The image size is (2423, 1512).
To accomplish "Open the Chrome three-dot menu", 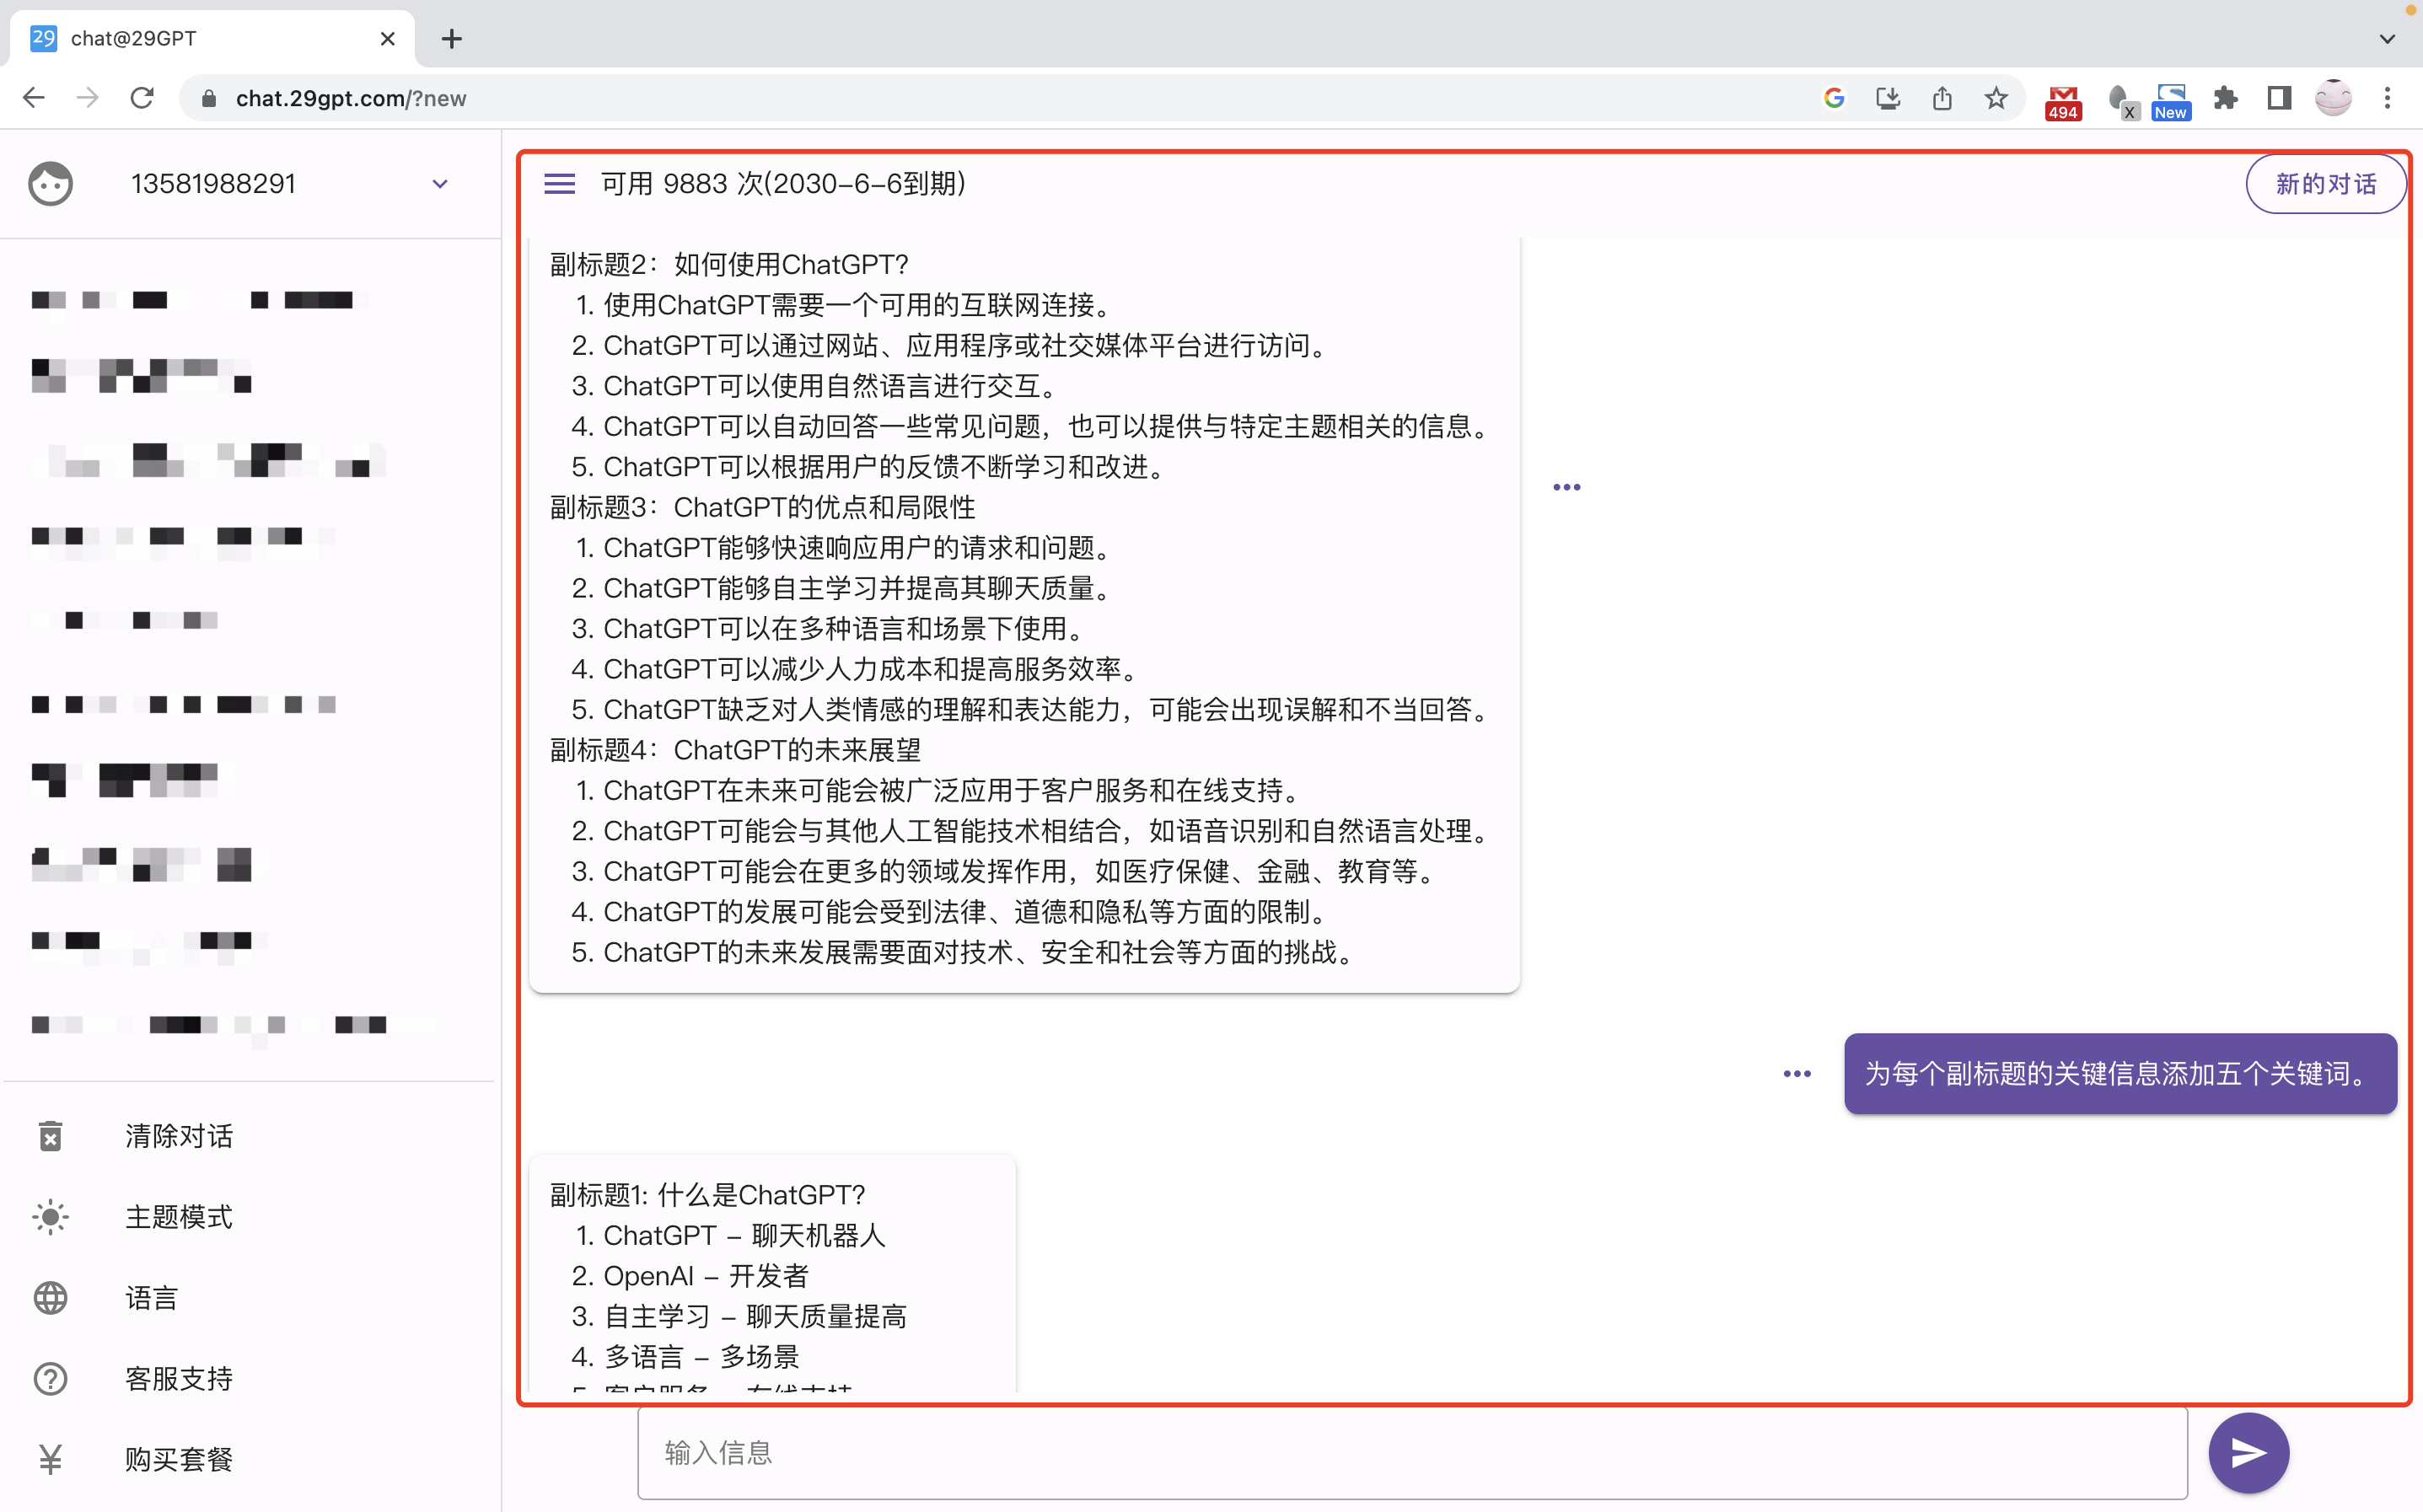I will (x=2387, y=98).
